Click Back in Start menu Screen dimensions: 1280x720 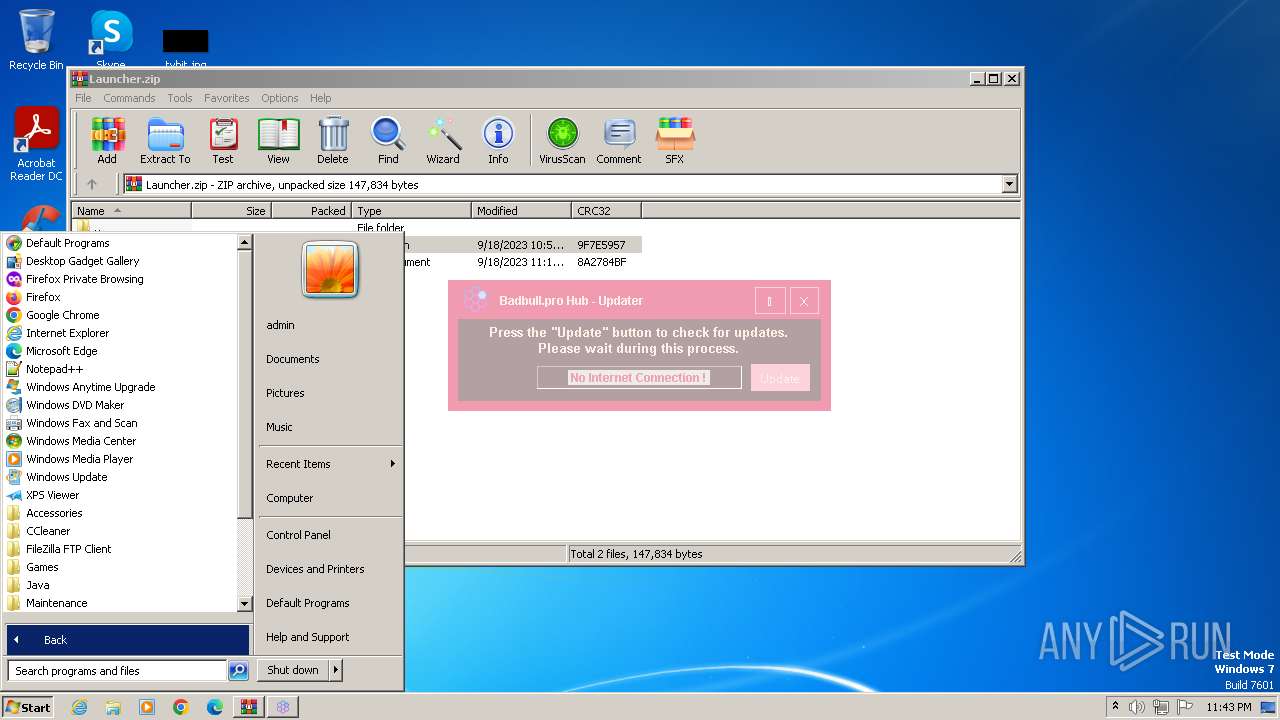128,640
